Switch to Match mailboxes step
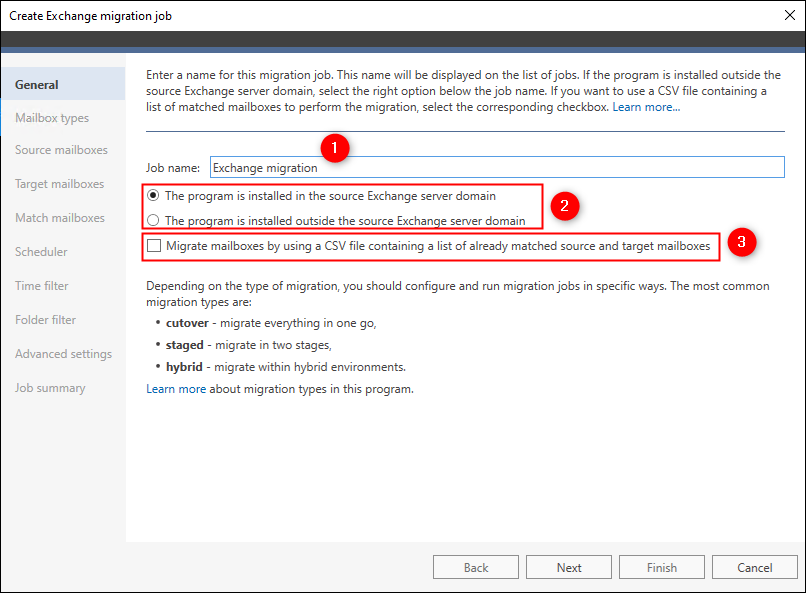 click(60, 218)
